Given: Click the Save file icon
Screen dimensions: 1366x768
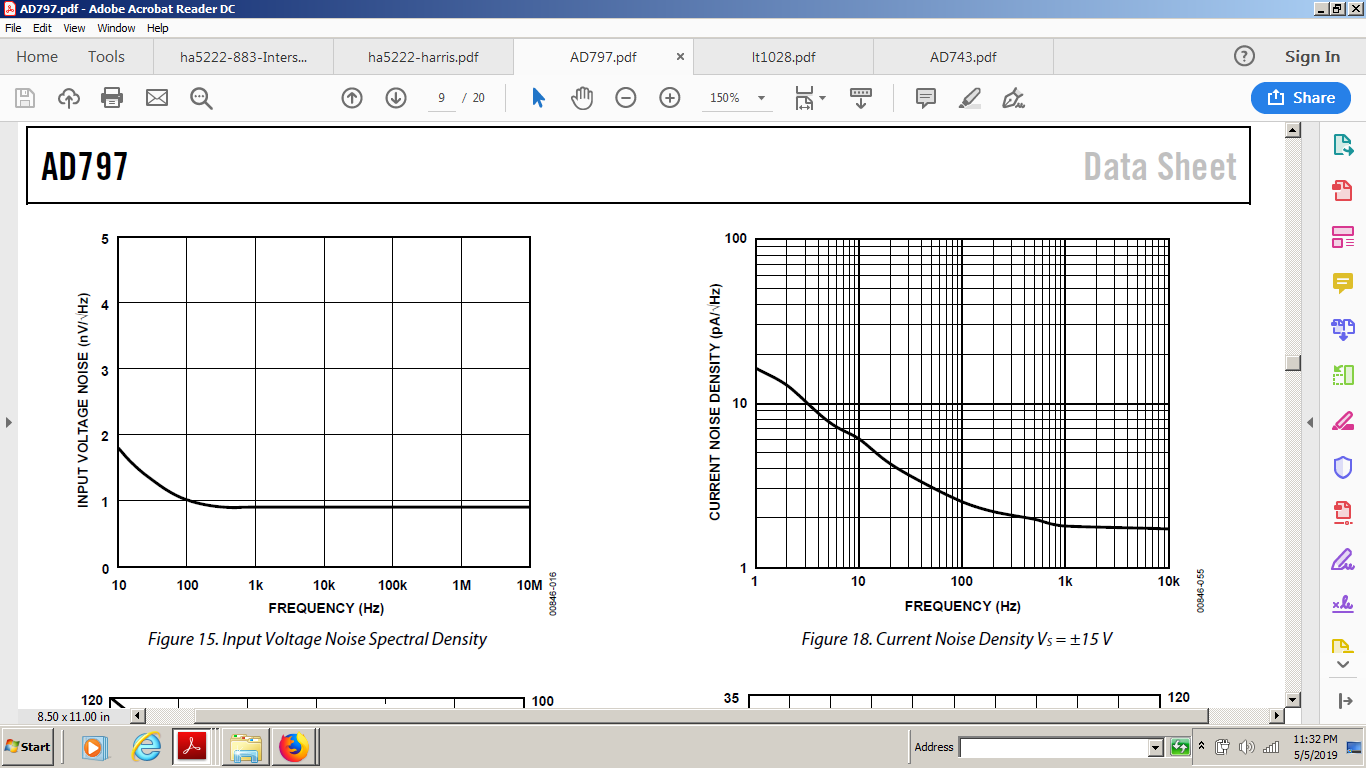Looking at the screenshot, I should pyautogui.click(x=25, y=98).
